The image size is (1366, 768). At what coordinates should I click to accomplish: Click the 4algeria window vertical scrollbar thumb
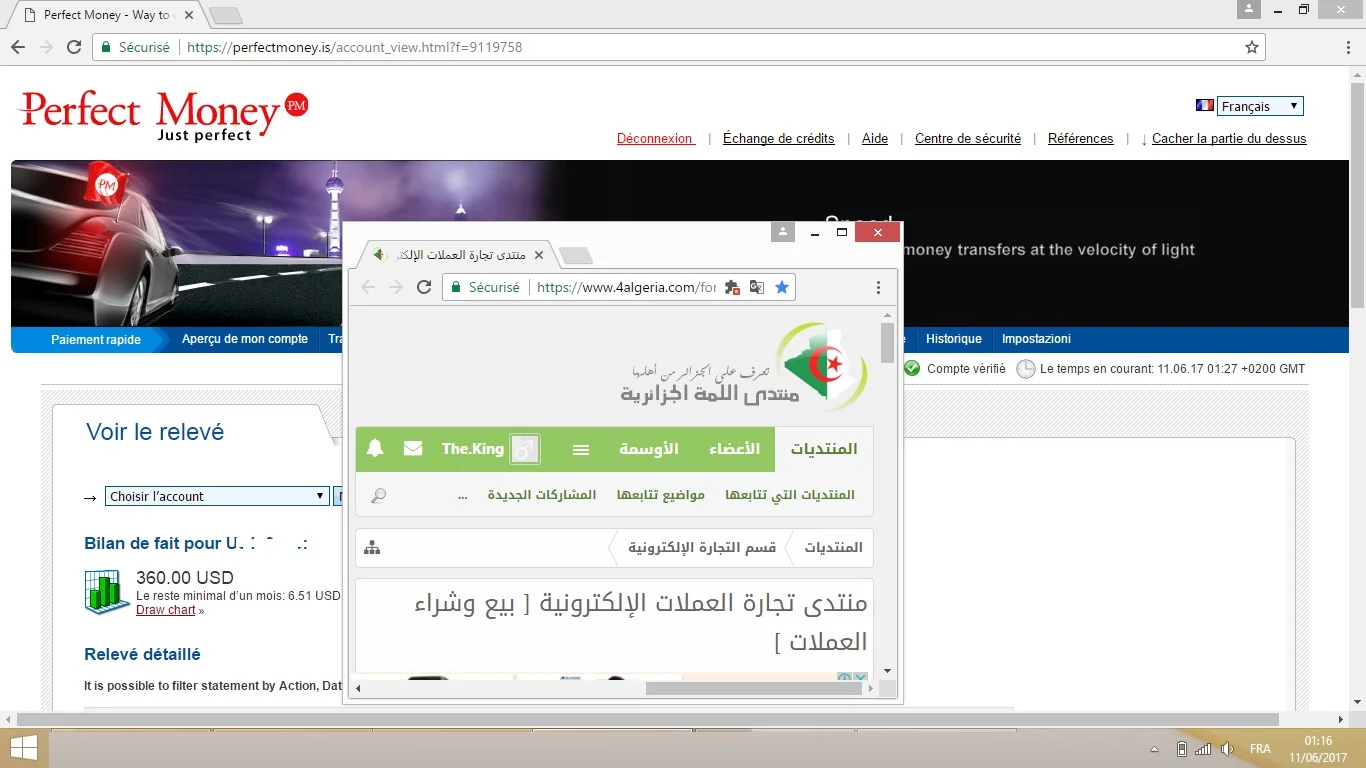888,343
